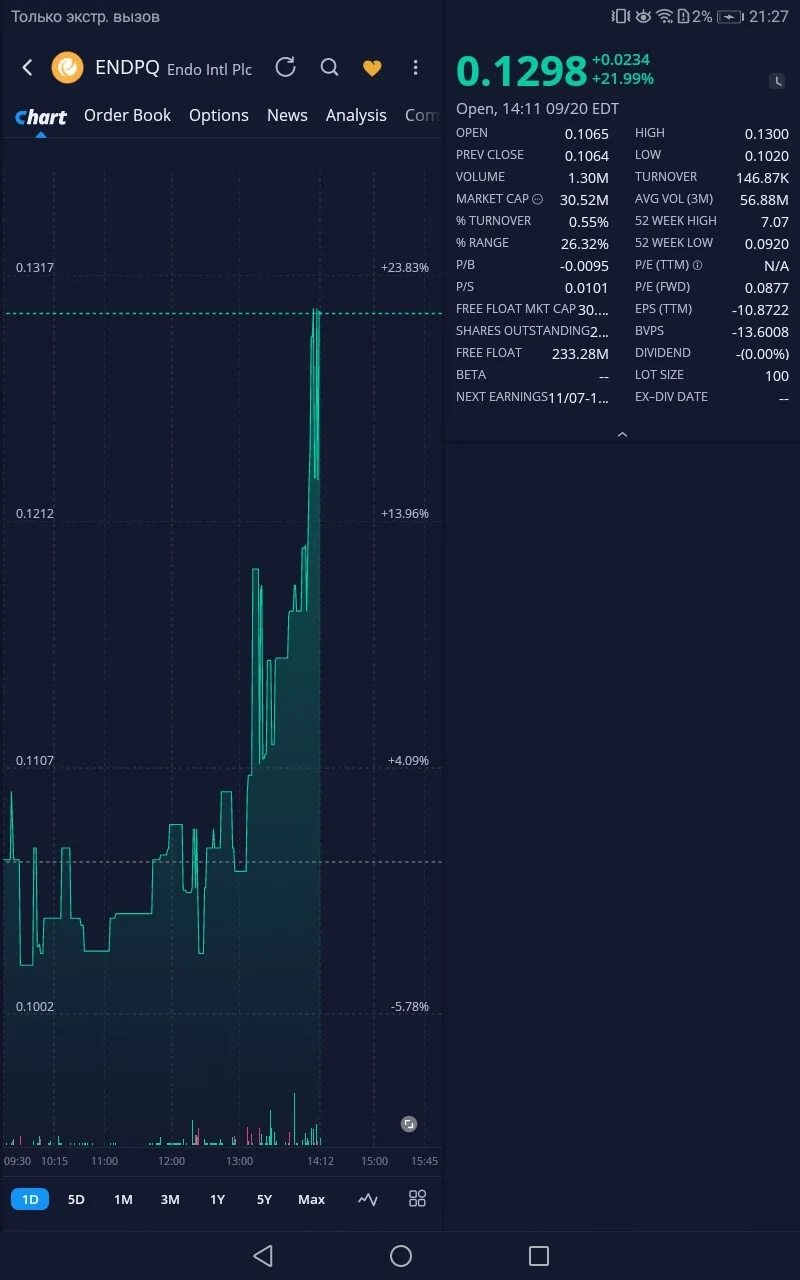Open the Analysis tab

pos(356,115)
